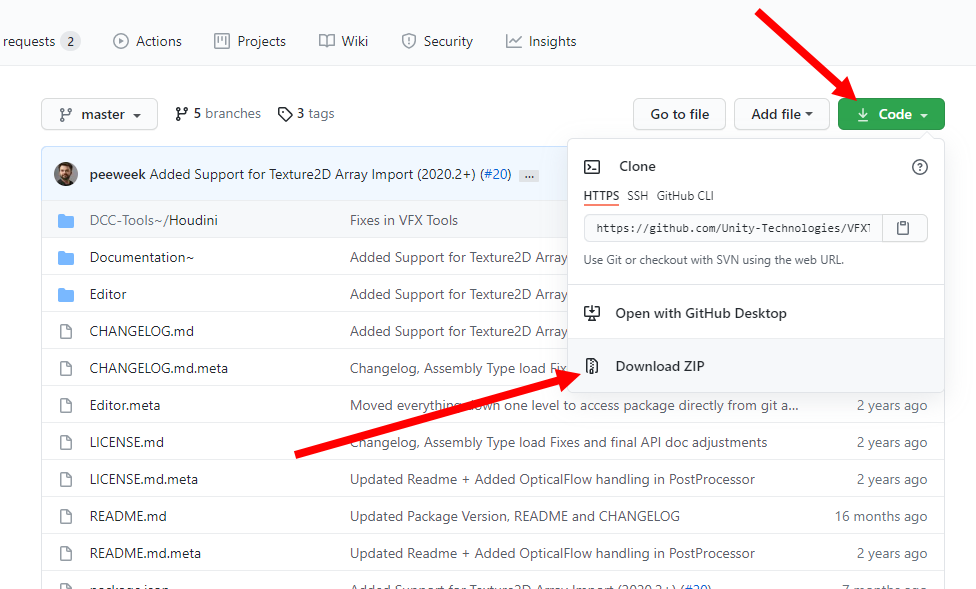Open peeweek author link
Viewport: 976px width, 589px height.
[117, 174]
